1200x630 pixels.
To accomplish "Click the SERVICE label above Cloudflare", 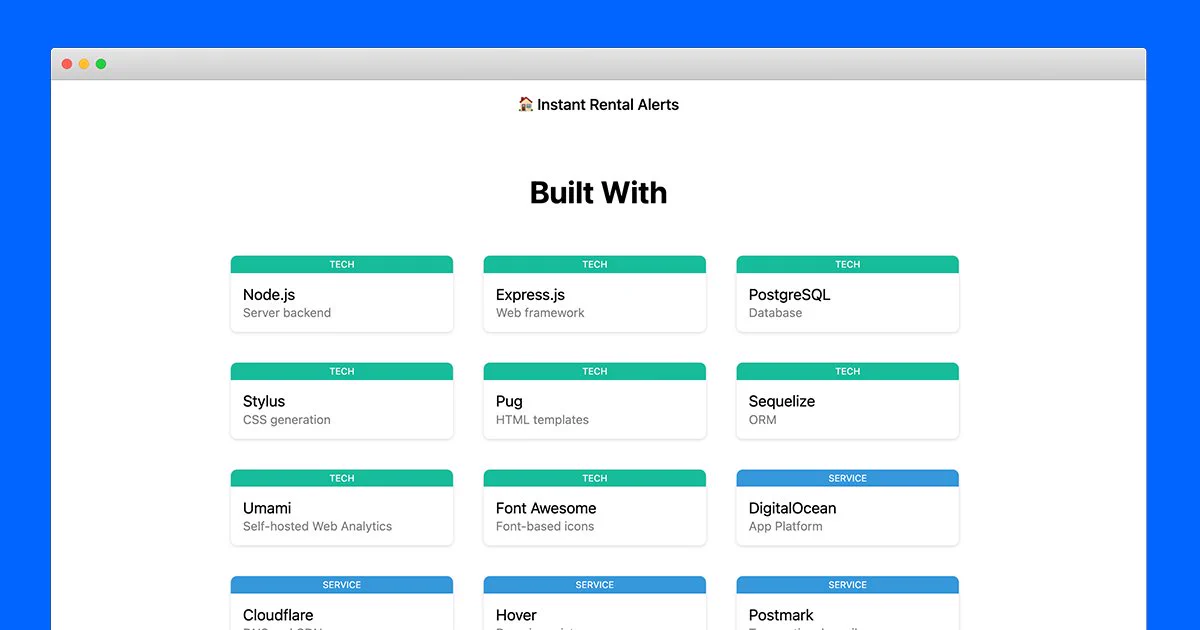I will coord(342,586).
